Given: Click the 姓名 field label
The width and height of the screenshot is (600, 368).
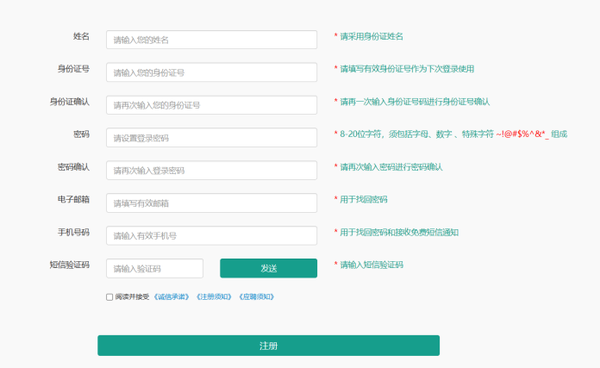Looking at the screenshot, I should pyautogui.click(x=81, y=37).
